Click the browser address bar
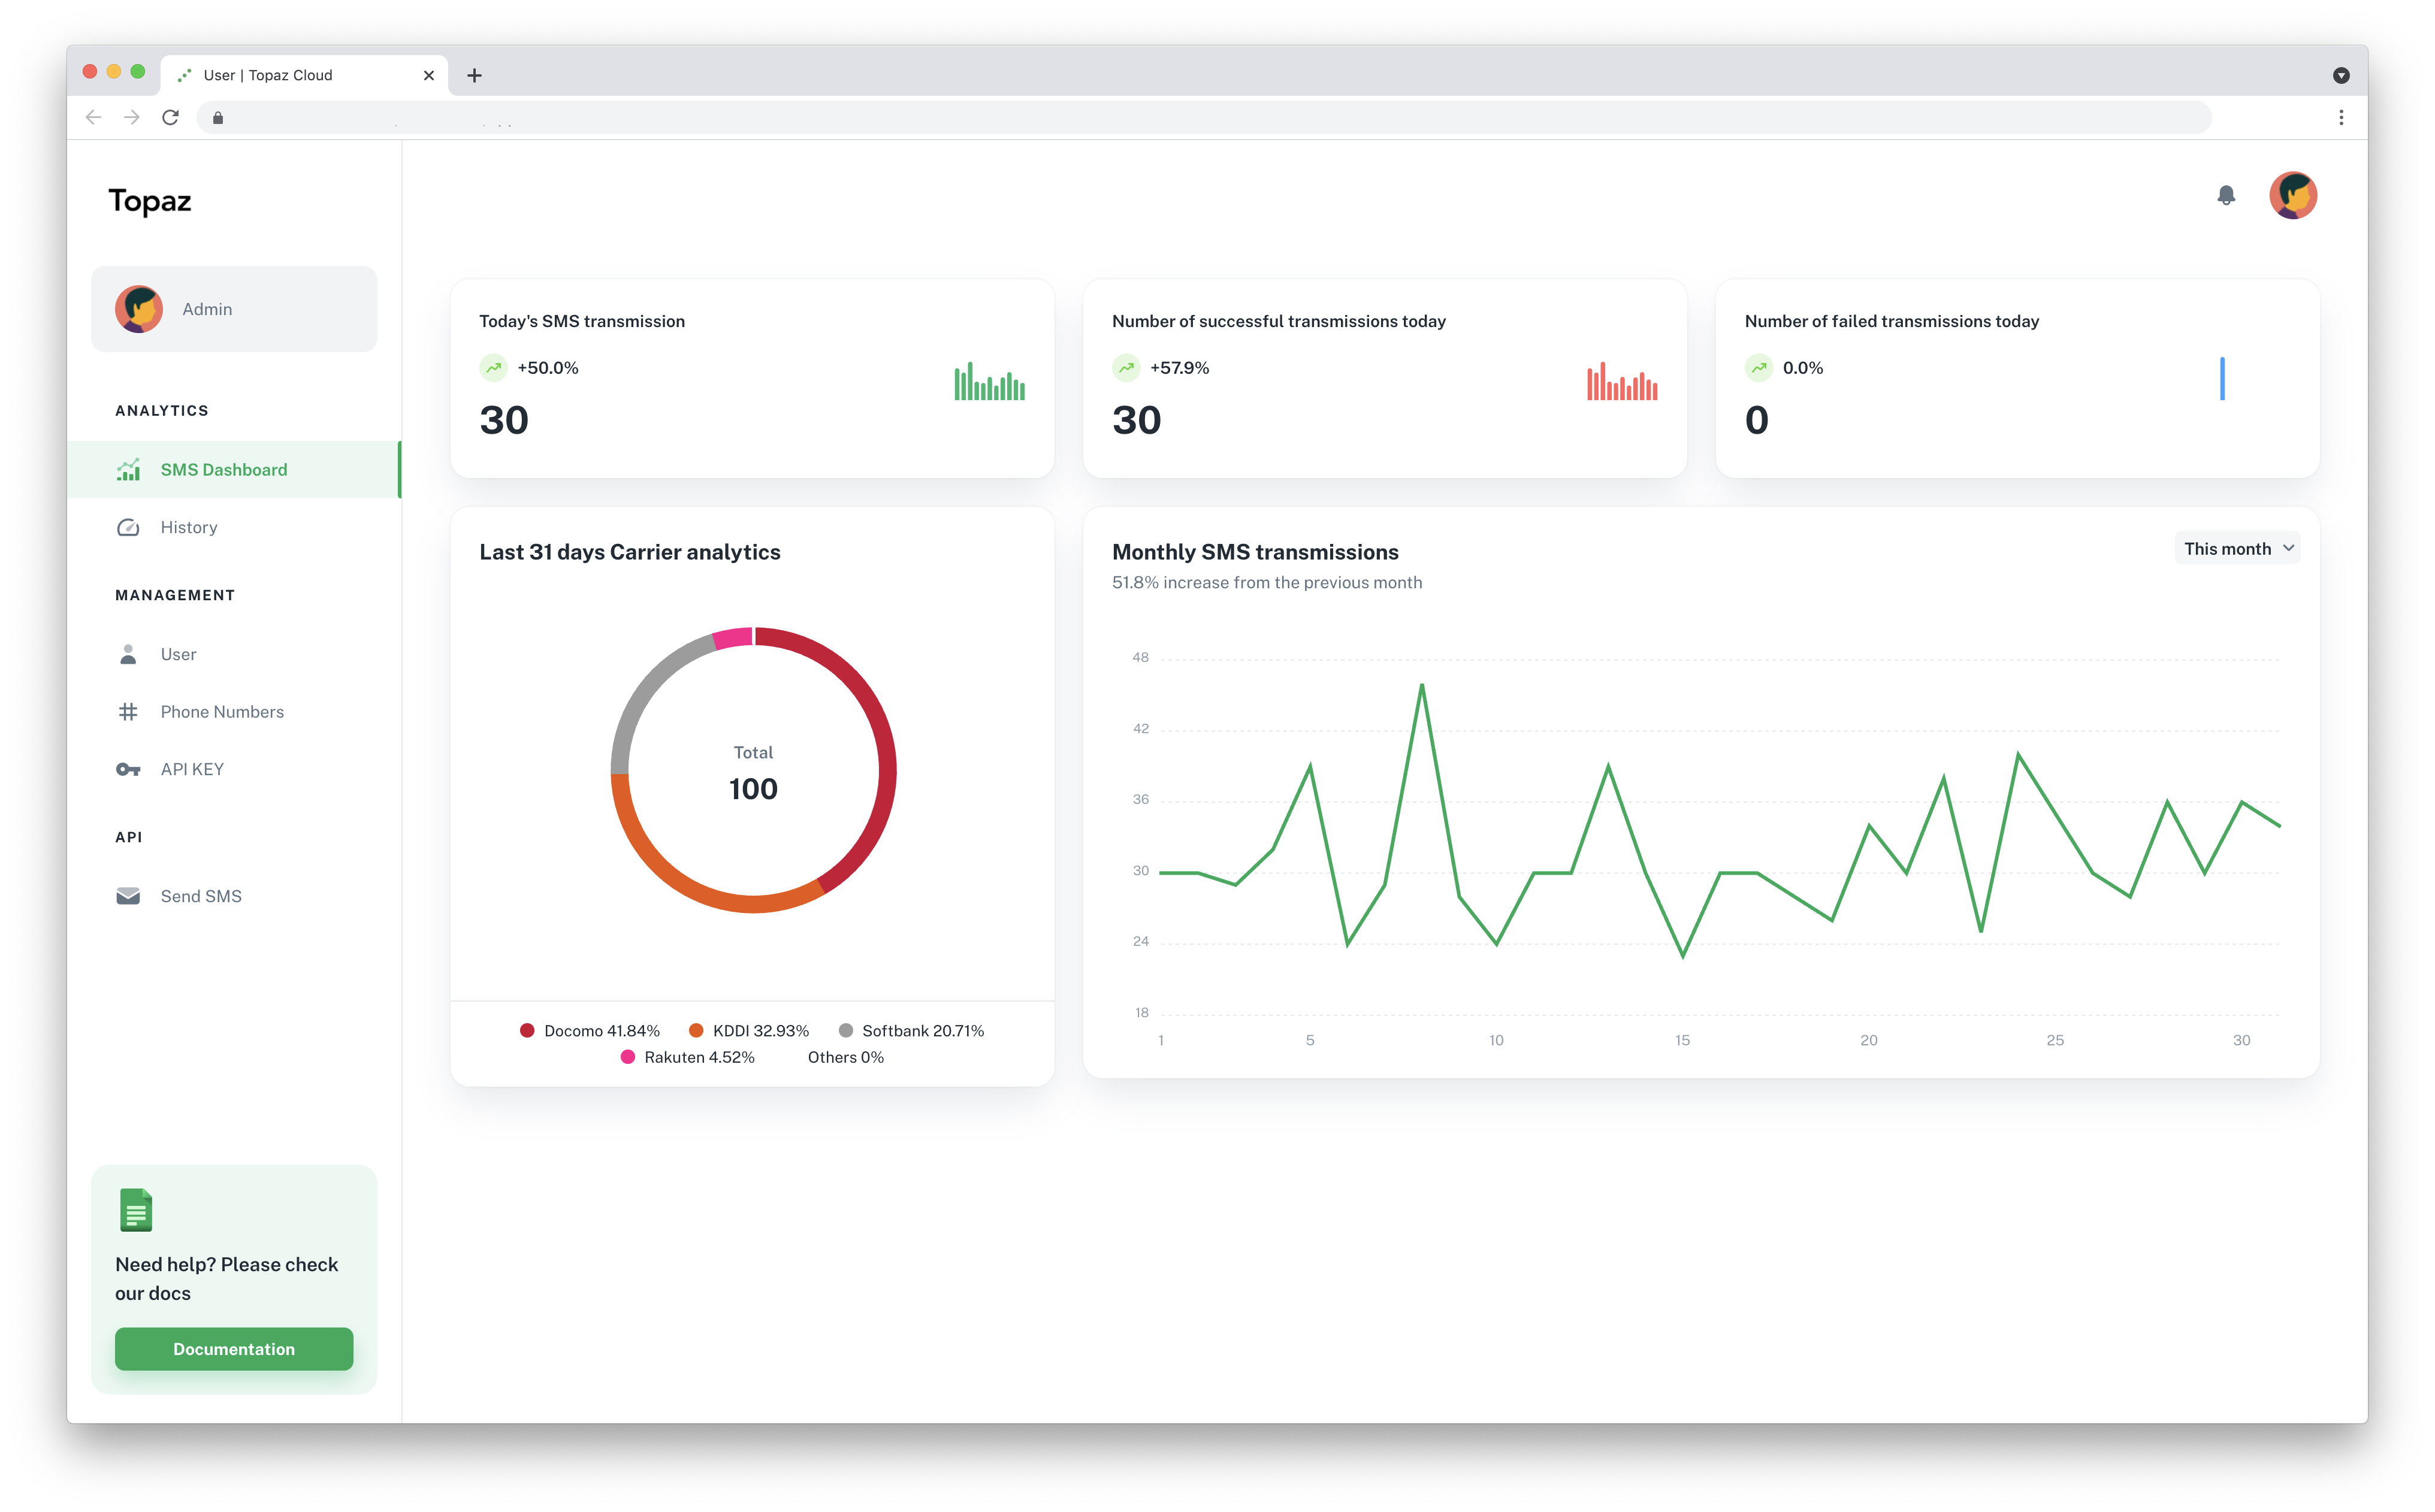2435x1512 pixels. [1200, 118]
